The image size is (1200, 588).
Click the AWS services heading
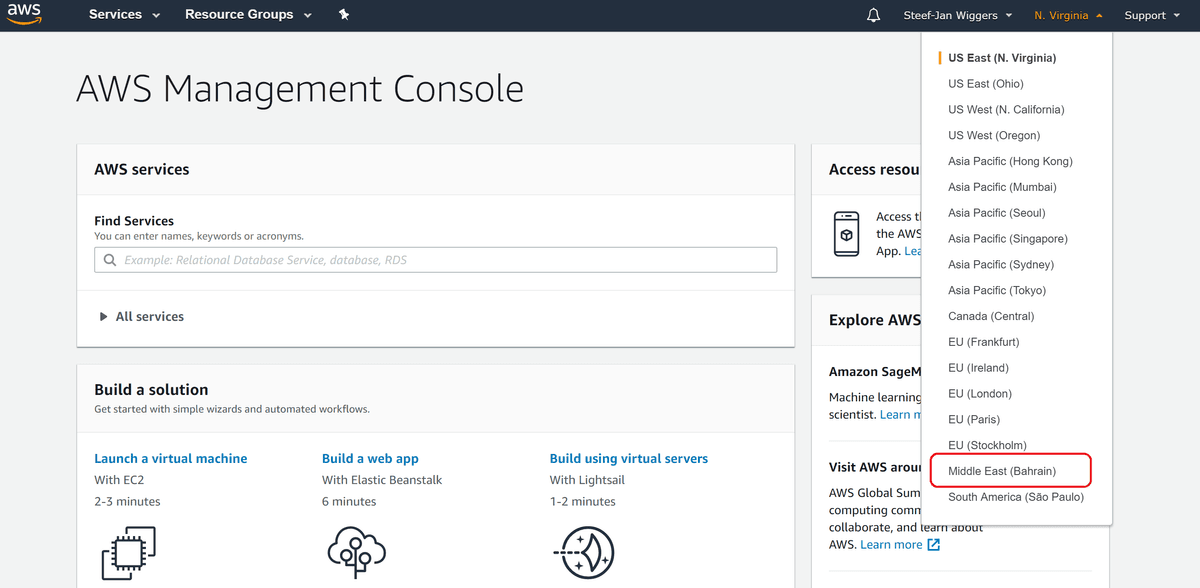click(x=142, y=170)
